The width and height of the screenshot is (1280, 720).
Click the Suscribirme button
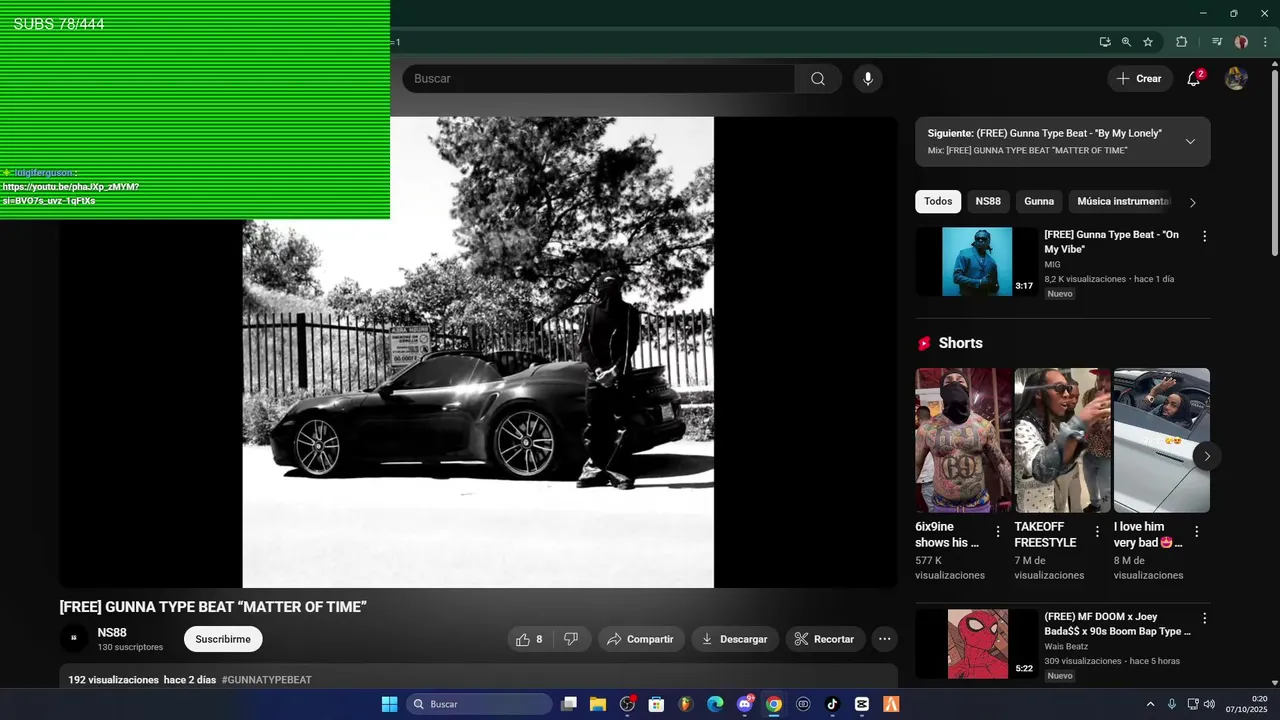223,639
